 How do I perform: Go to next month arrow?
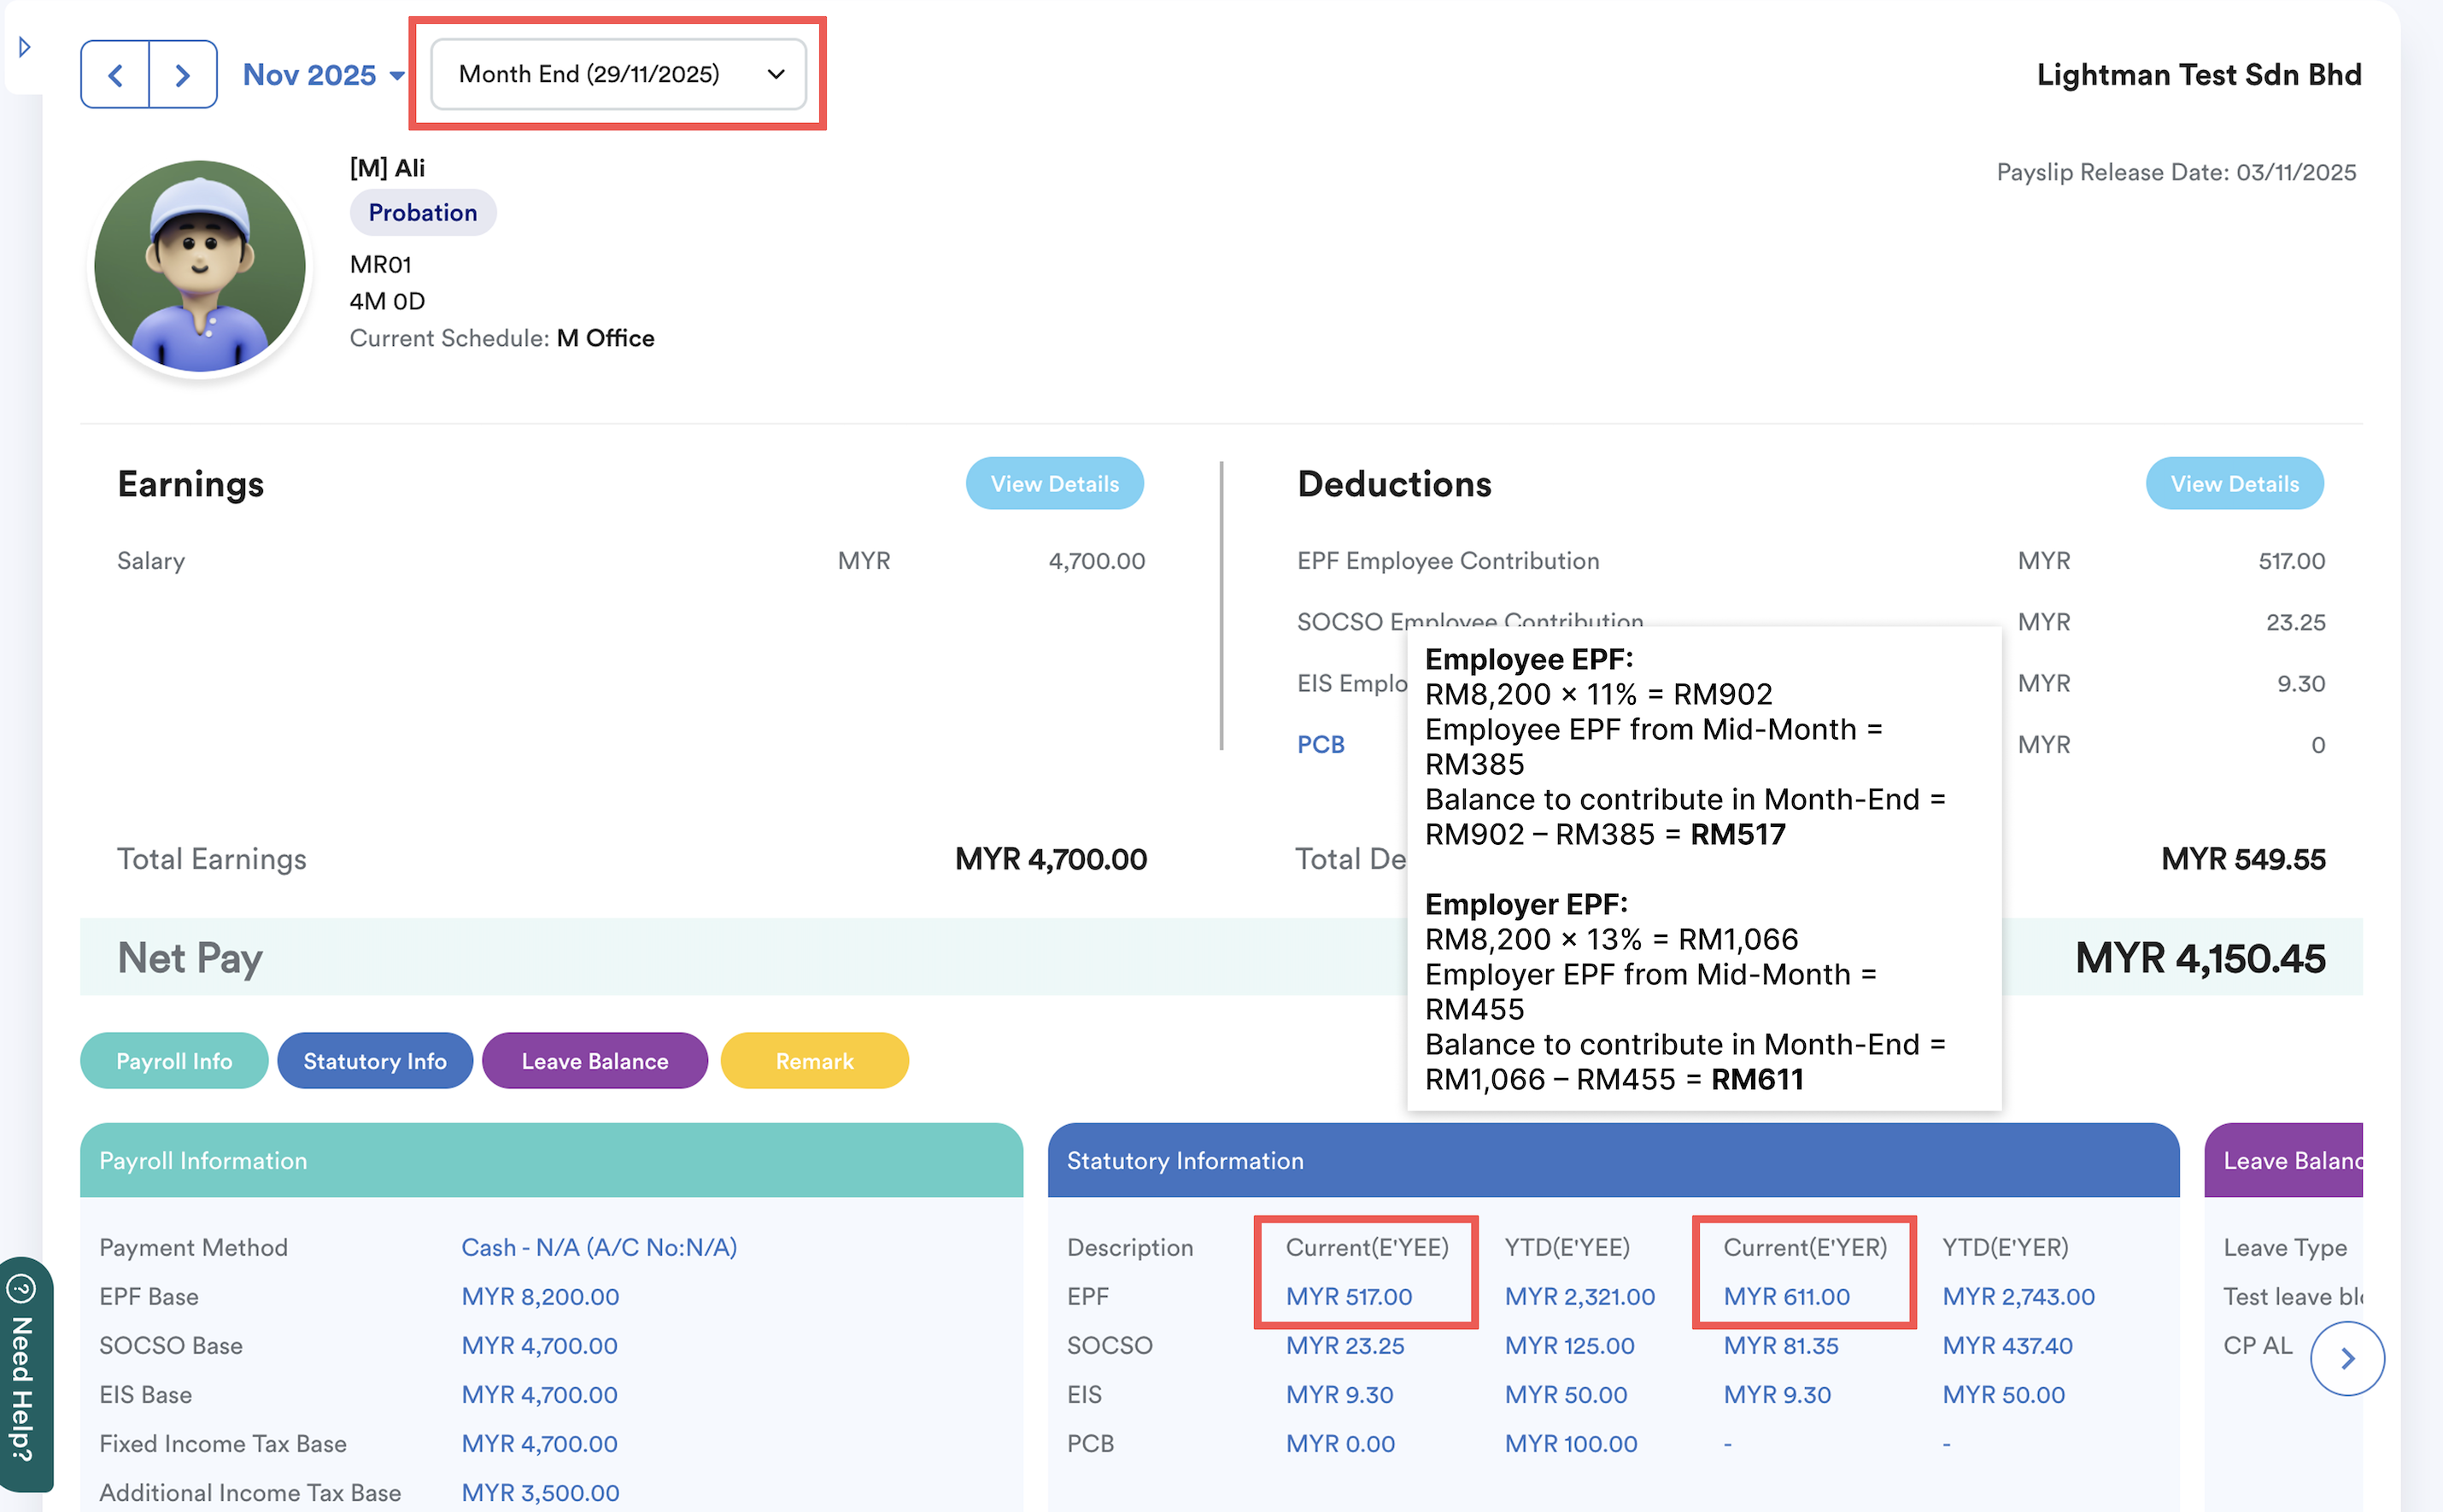pos(182,75)
